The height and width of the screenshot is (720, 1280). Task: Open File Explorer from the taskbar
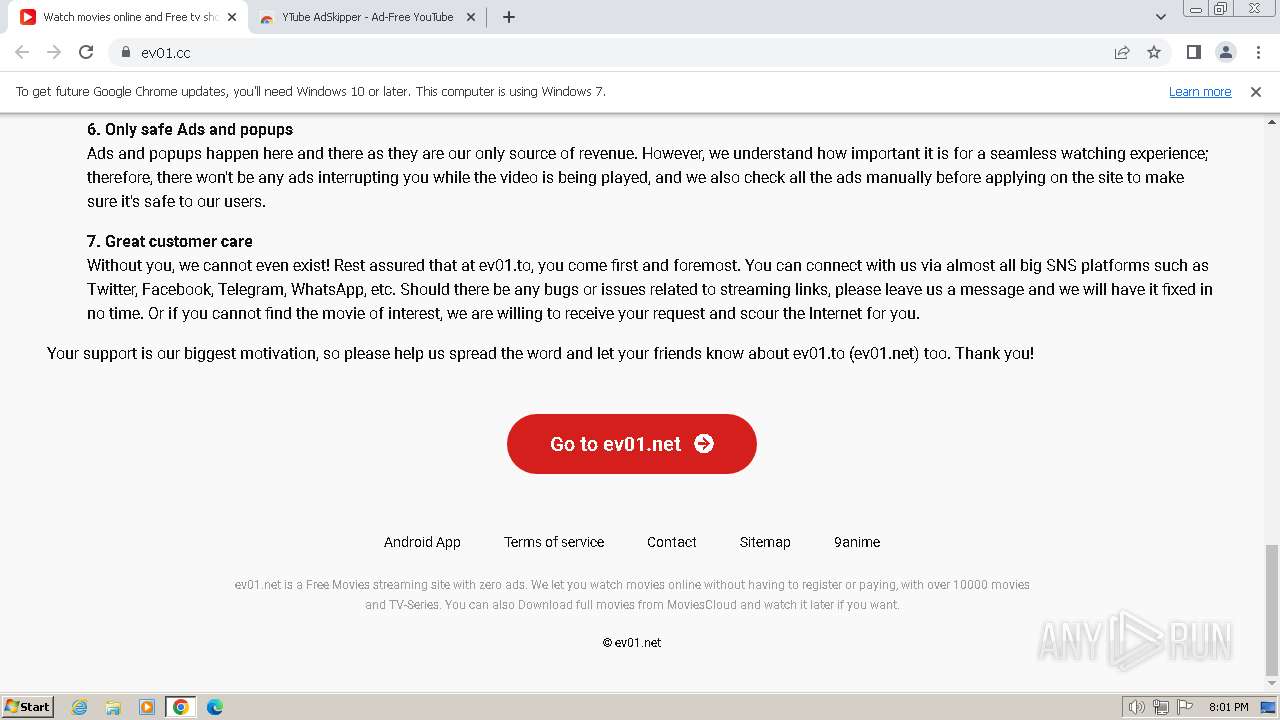pos(113,707)
